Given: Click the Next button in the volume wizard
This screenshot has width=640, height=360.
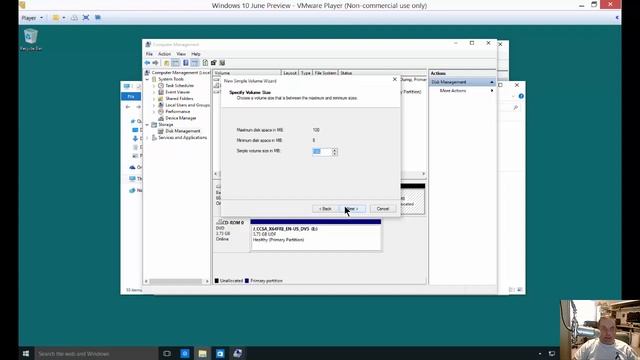Looking at the screenshot, I should [353, 209].
